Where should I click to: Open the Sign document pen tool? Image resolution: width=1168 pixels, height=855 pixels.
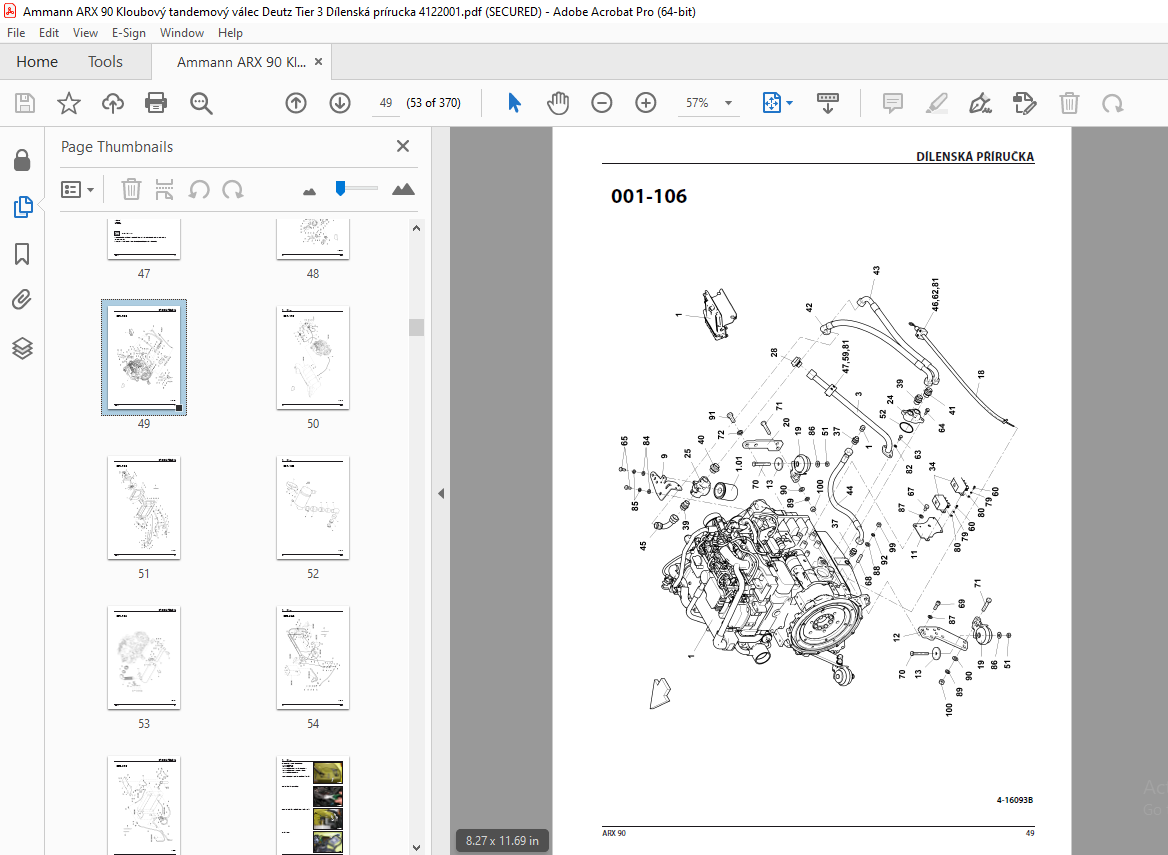[x=980, y=103]
